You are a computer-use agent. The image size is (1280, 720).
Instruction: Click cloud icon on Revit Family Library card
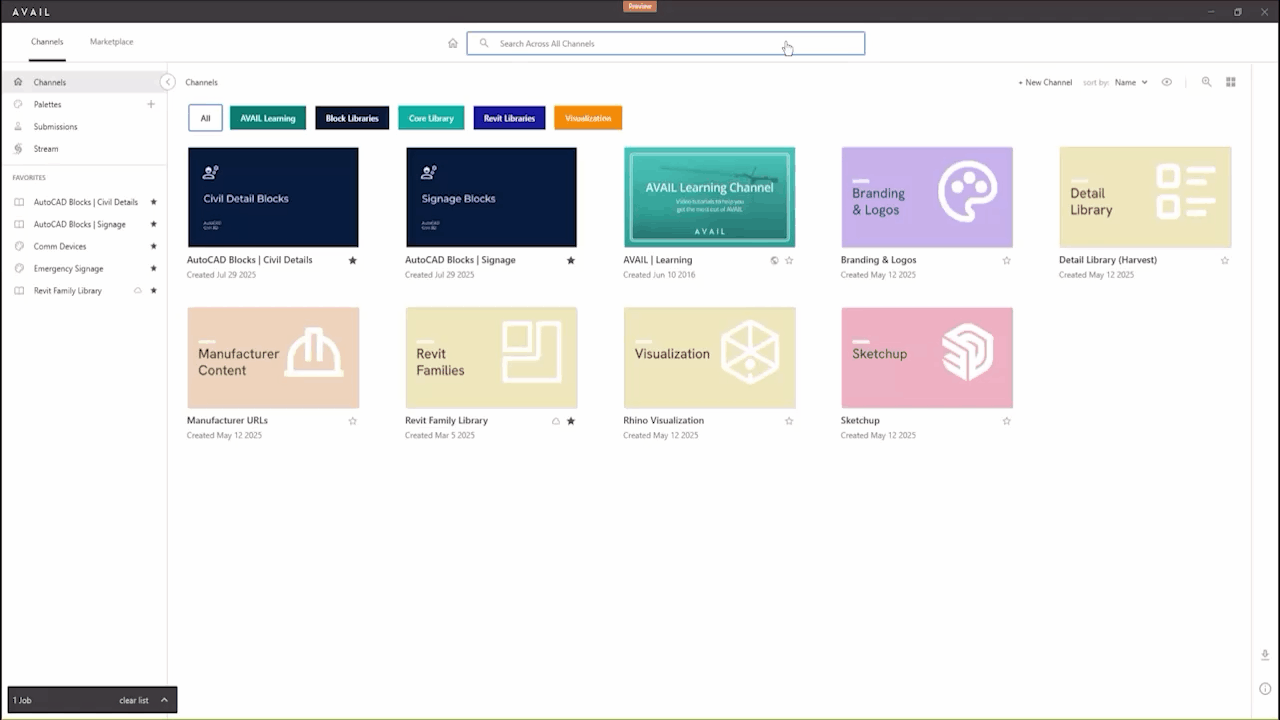pyautogui.click(x=556, y=421)
